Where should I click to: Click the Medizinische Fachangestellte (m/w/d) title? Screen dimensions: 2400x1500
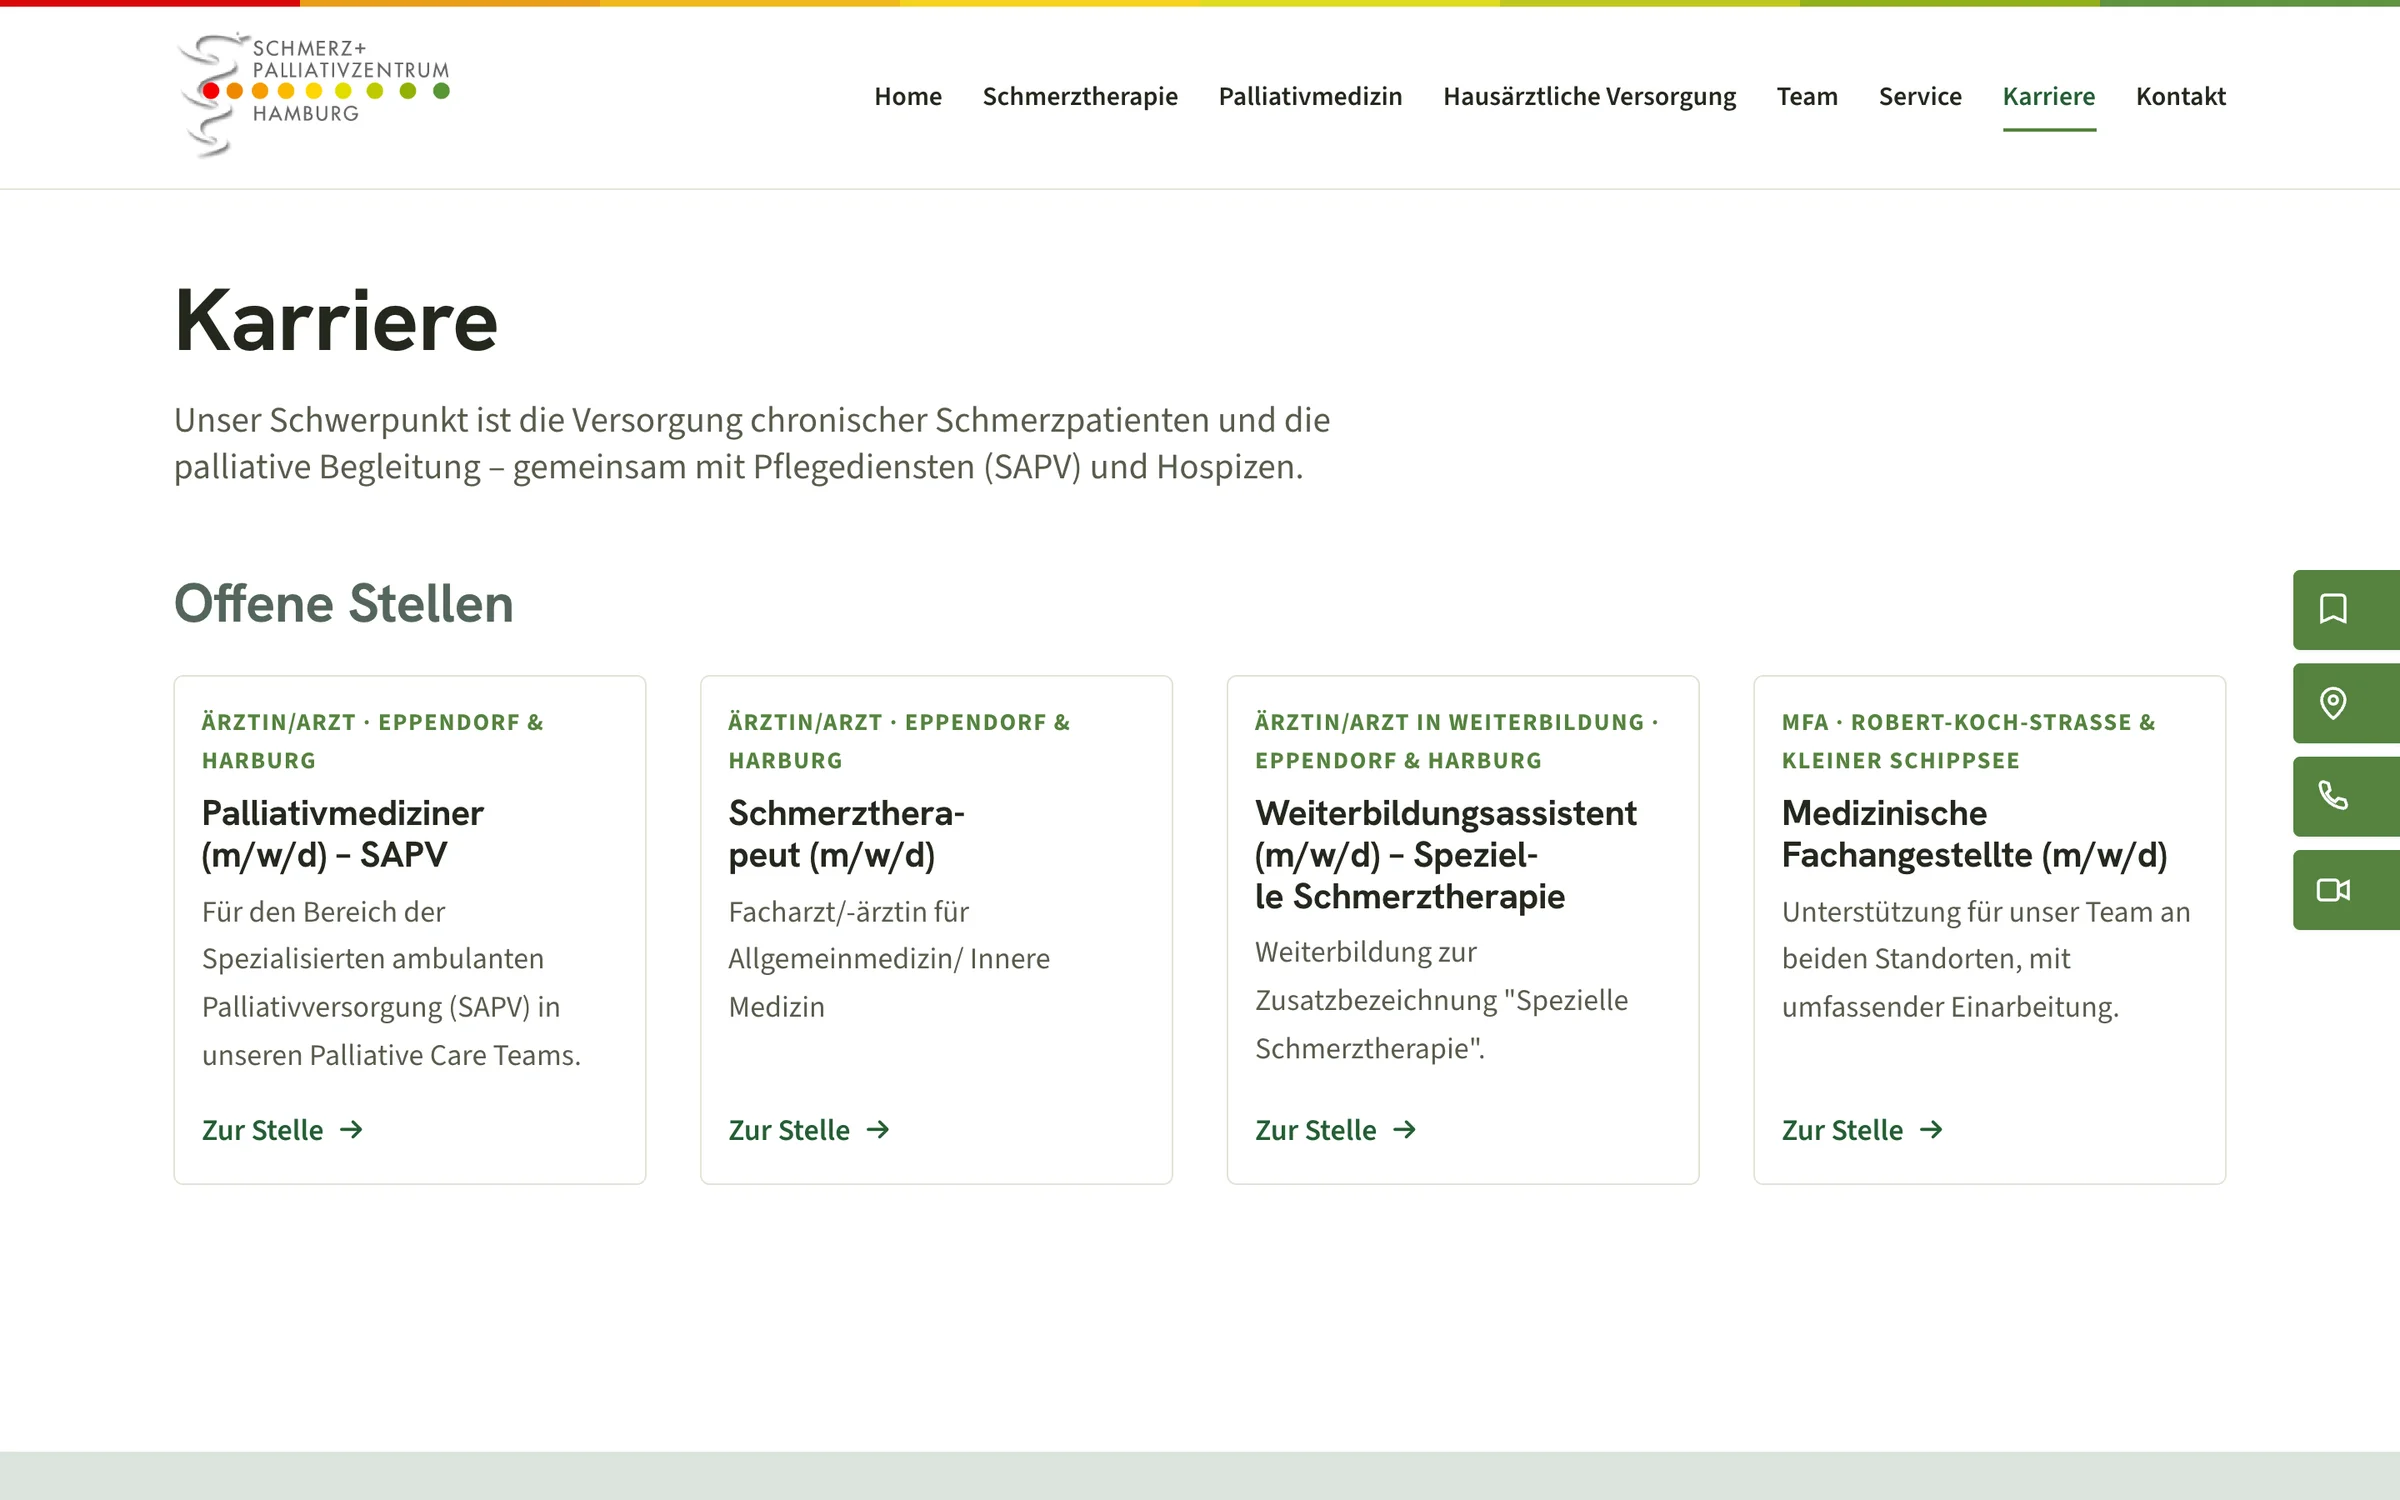[x=1975, y=834]
